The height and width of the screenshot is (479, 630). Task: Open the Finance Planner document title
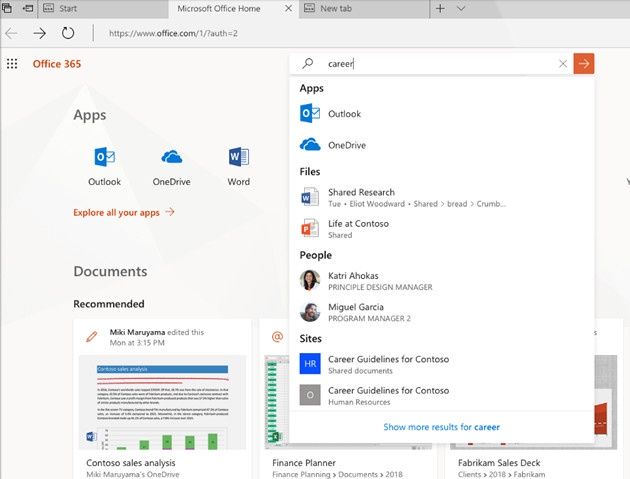point(304,463)
